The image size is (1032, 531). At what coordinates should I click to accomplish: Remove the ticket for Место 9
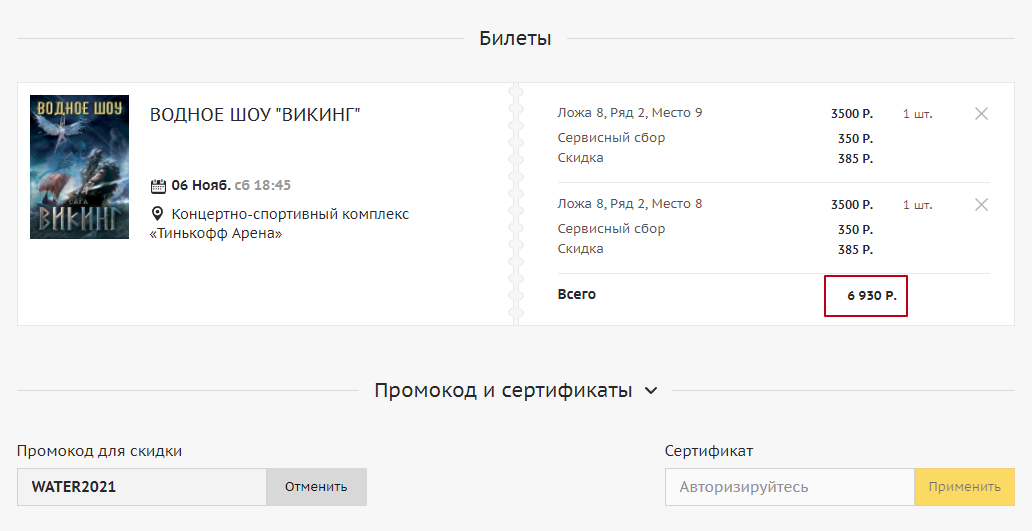pos(981,114)
